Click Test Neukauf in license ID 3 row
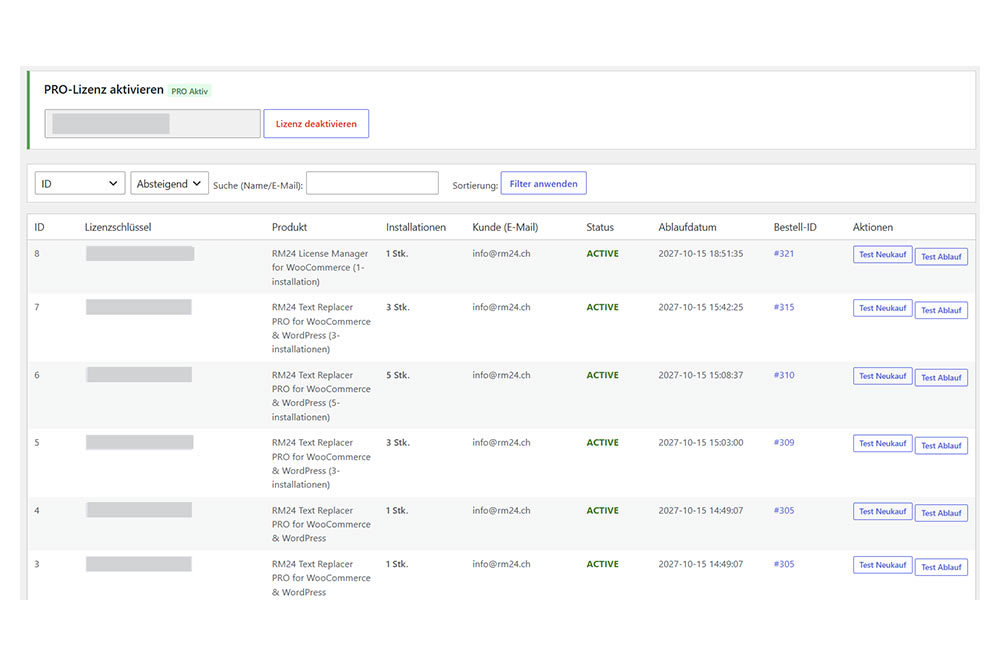Viewport: 1000px width, 666px height. pos(883,565)
